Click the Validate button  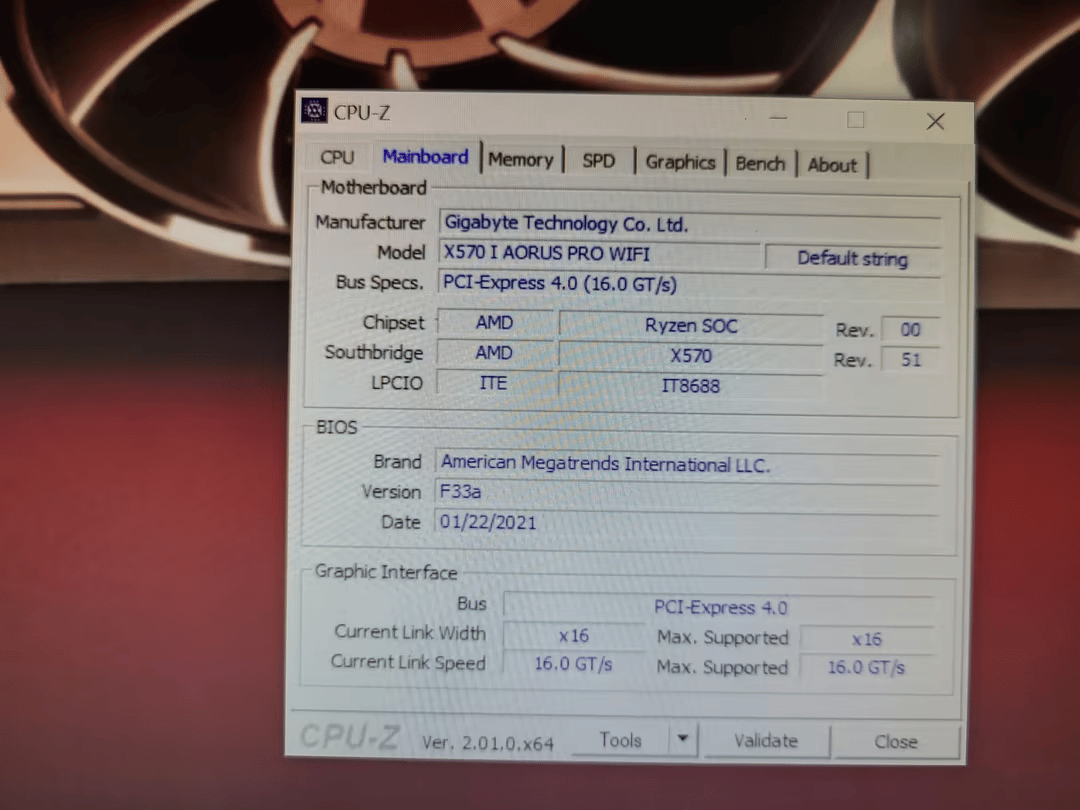click(766, 741)
